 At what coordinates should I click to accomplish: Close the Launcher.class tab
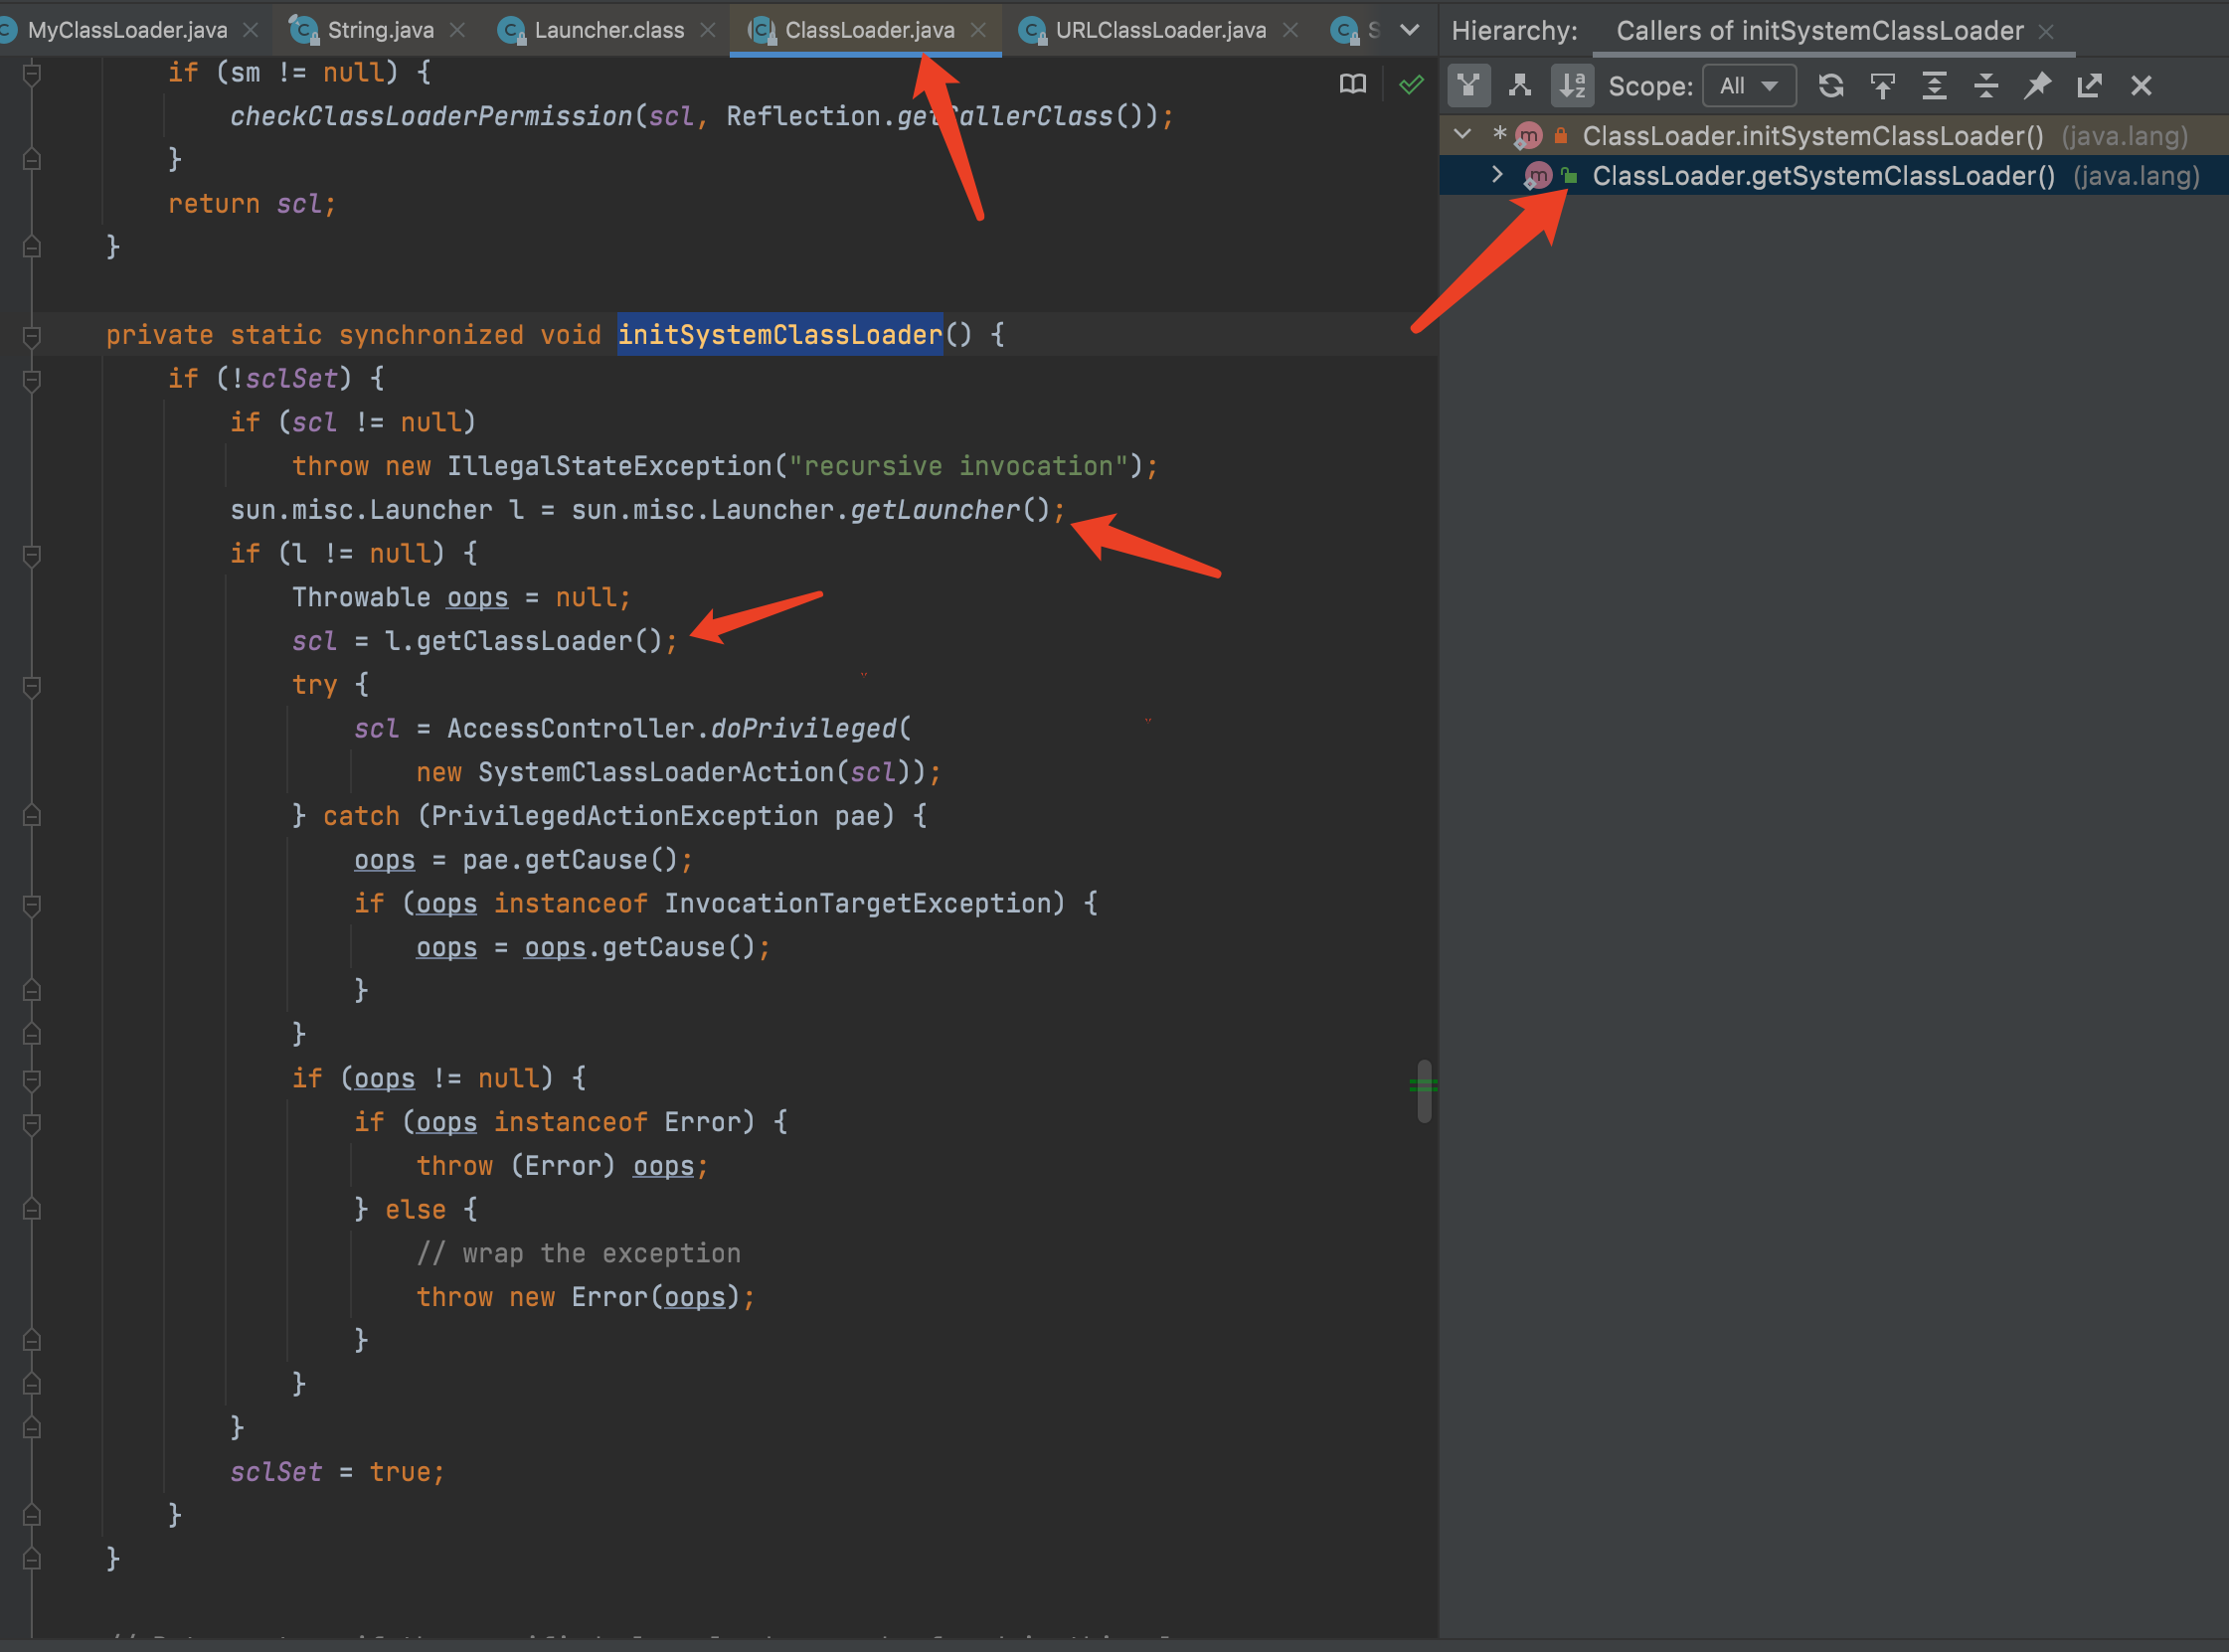click(708, 30)
